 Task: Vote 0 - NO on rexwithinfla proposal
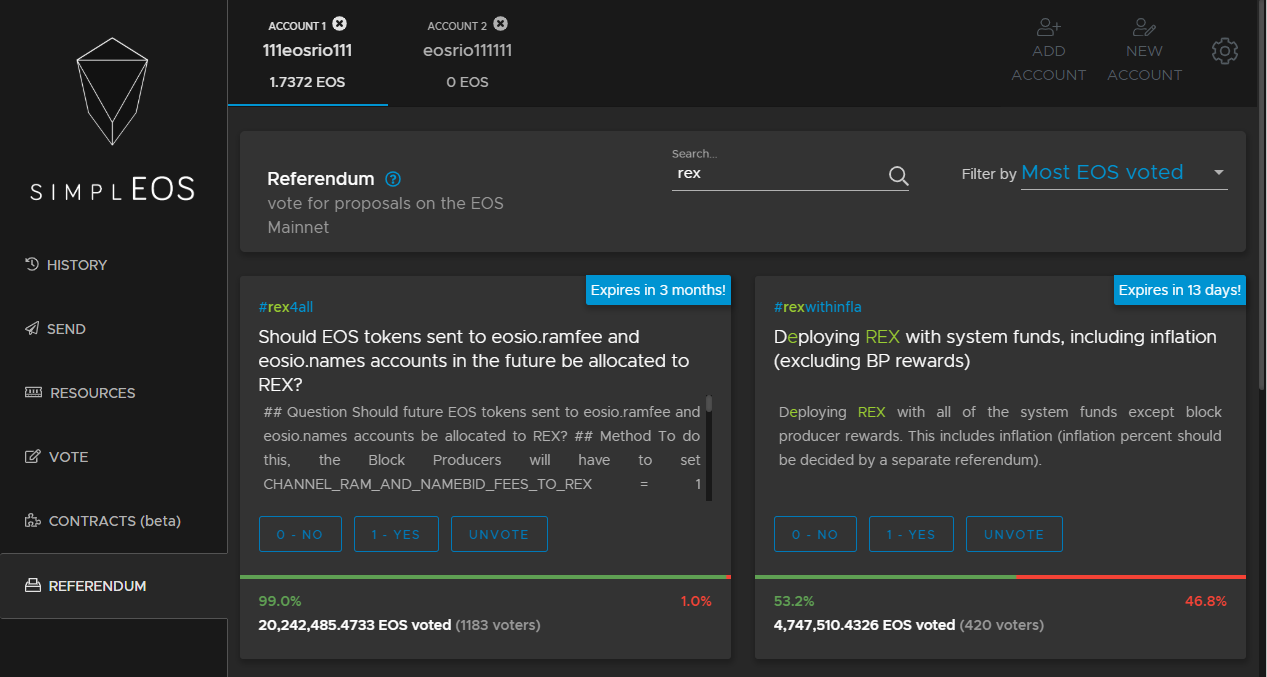tap(815, 534)
